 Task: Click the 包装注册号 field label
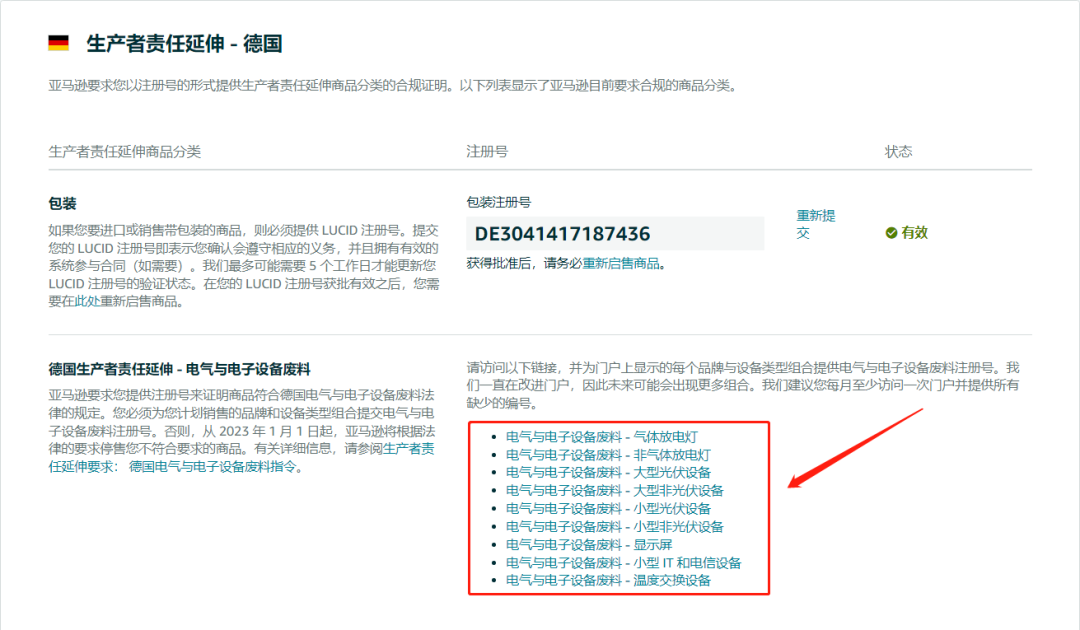499,202
